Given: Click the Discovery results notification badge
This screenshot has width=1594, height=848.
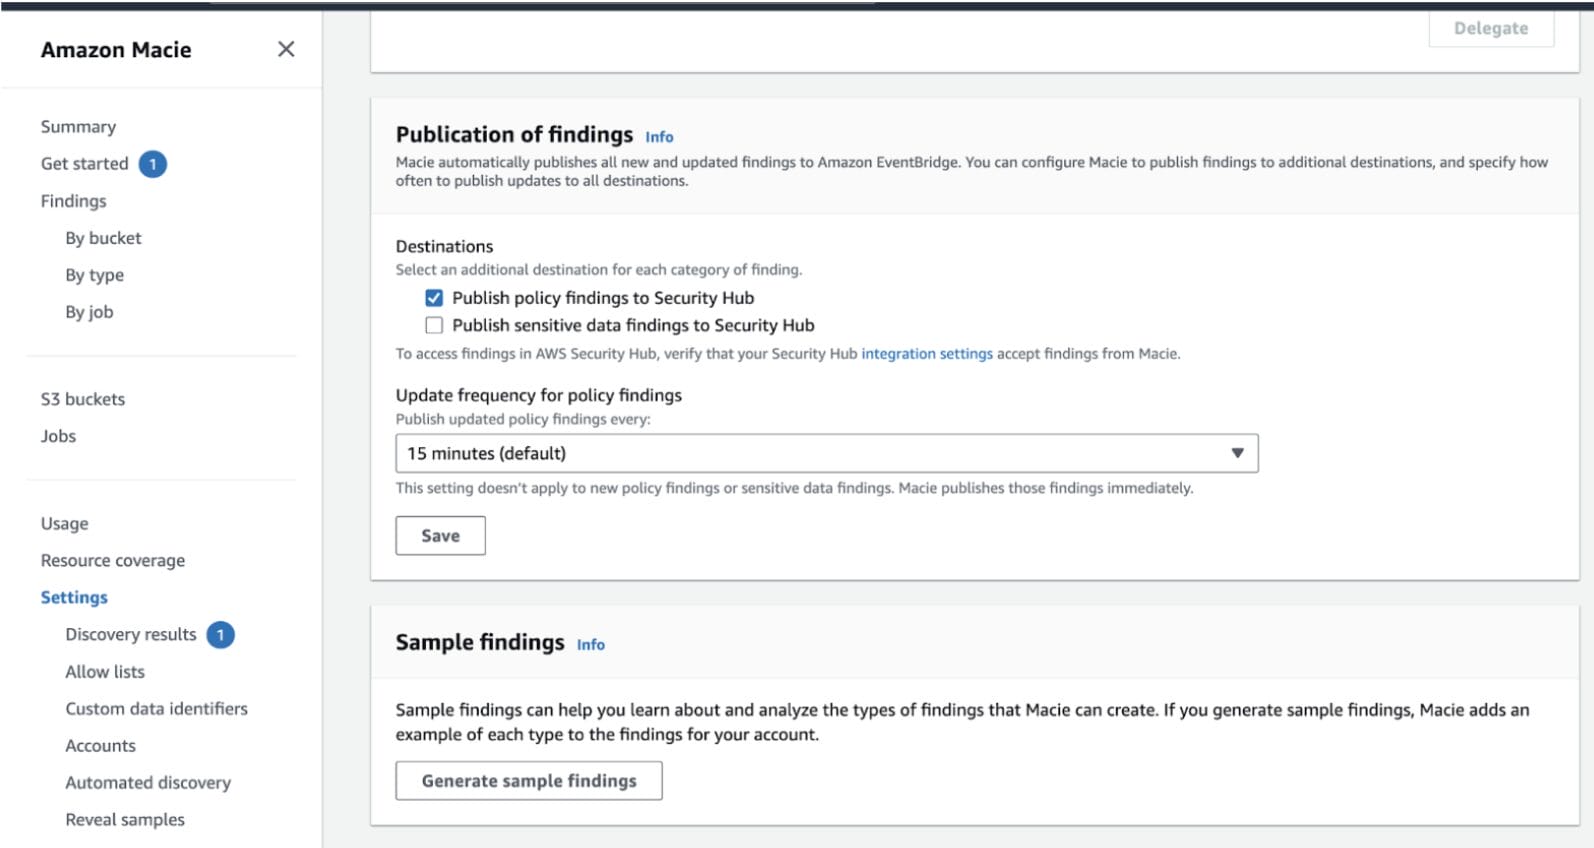Looking at the screenshot, I should pyautogui.click(x=221, y=635).
